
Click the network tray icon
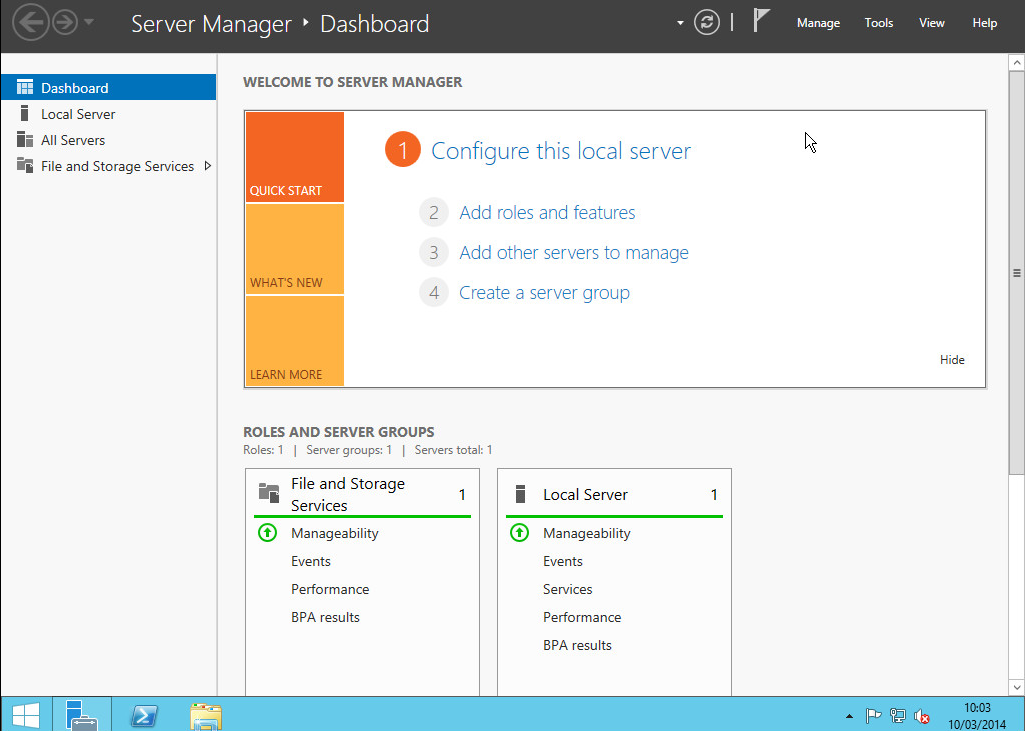point(898,717)
